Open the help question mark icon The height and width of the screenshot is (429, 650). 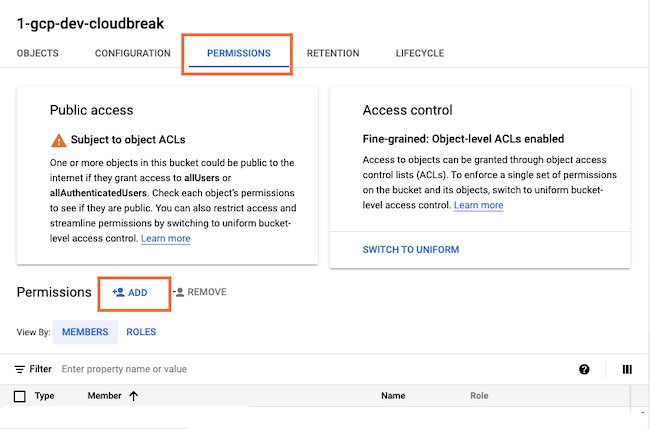[584, 369]
